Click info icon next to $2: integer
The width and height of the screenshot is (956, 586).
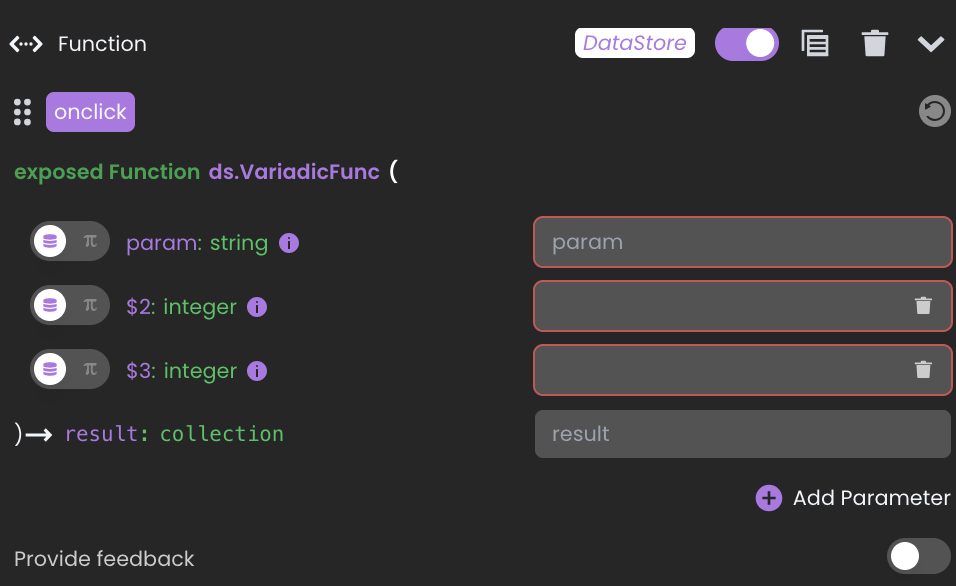click(x=257, y=307)
